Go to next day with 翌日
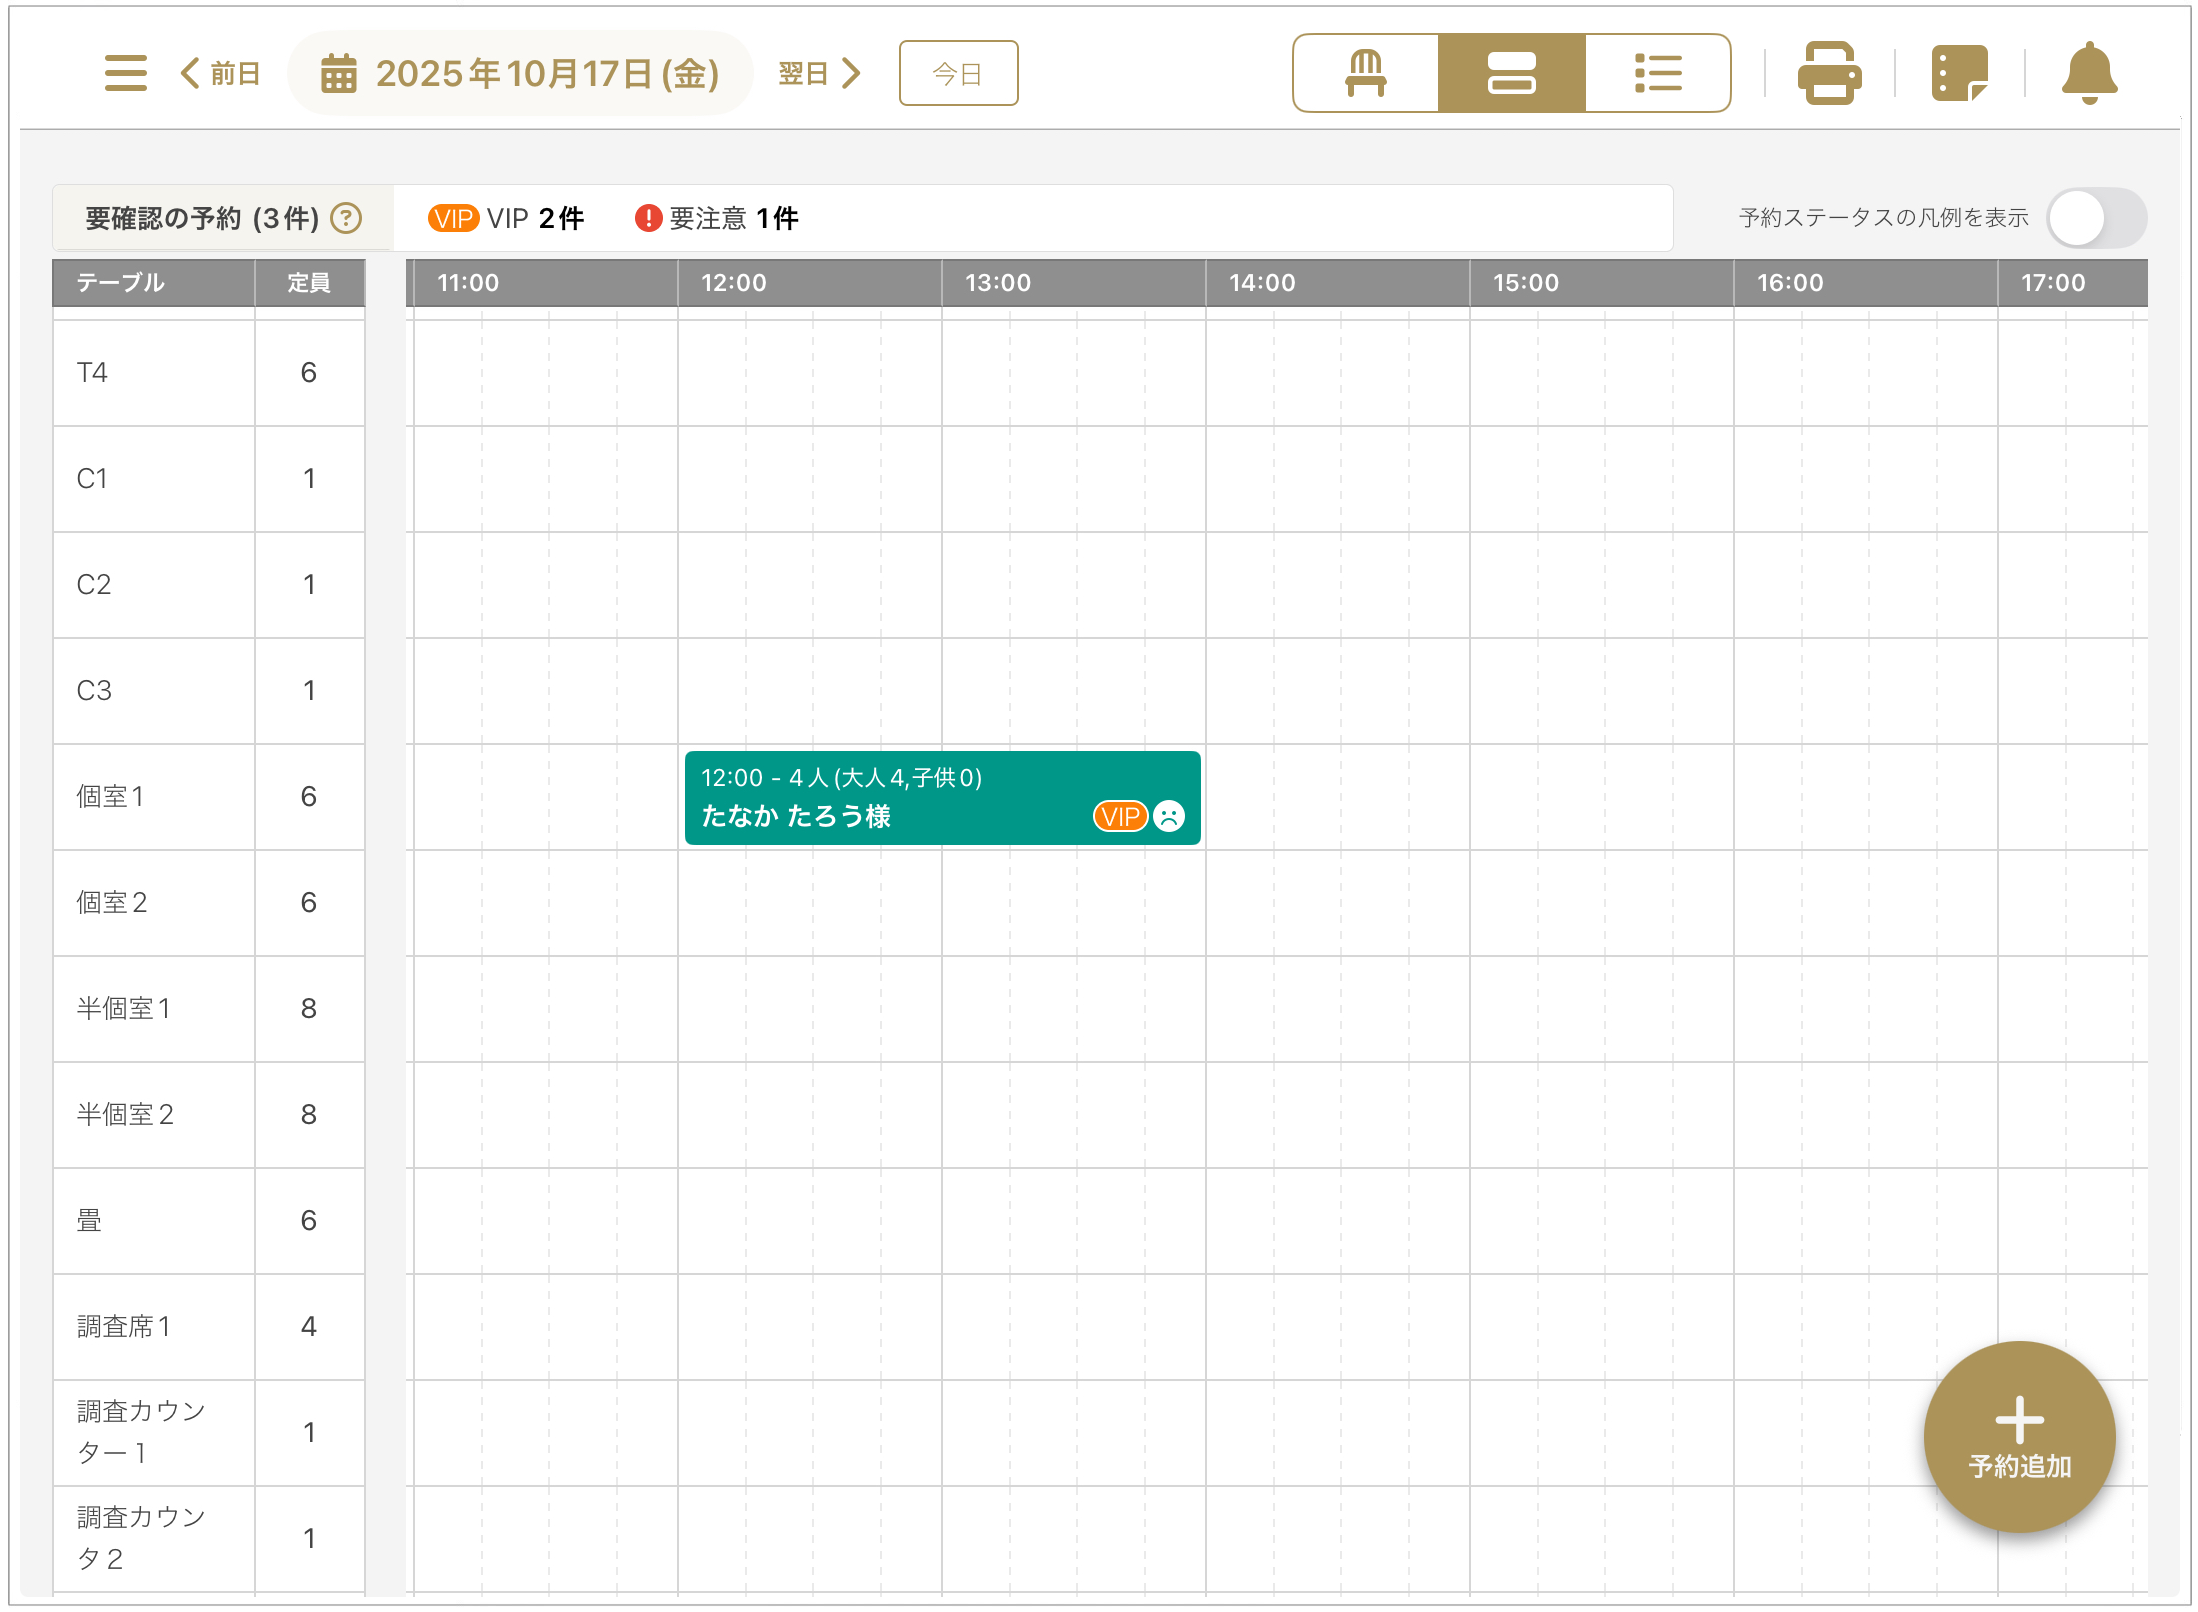 819,73
